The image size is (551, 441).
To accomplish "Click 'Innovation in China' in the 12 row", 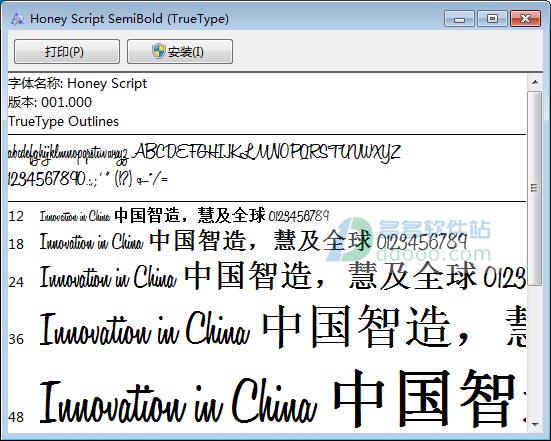I will pos(75,216).
